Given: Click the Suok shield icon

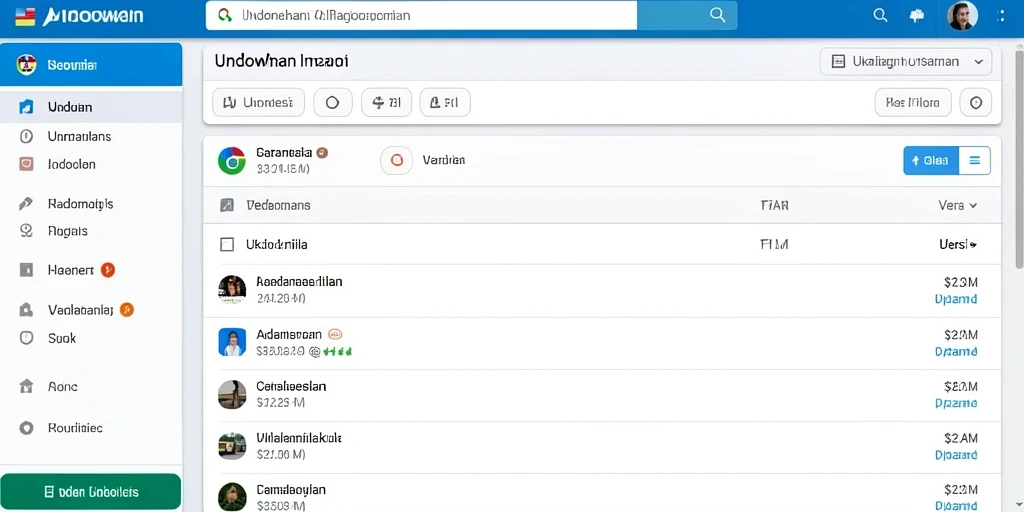Looking at the screenshot, I should 26,338.
